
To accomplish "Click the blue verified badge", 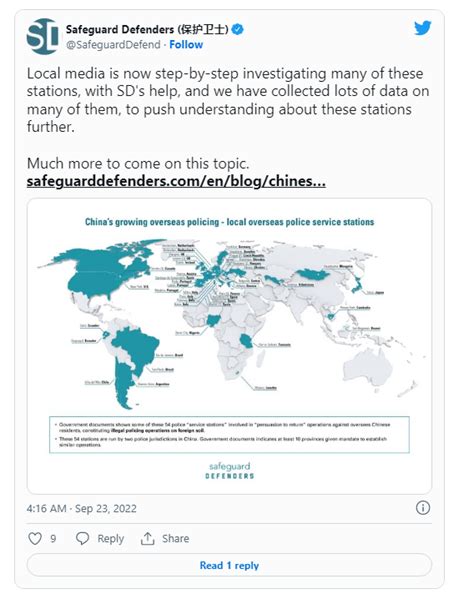I will coord(238,29).
